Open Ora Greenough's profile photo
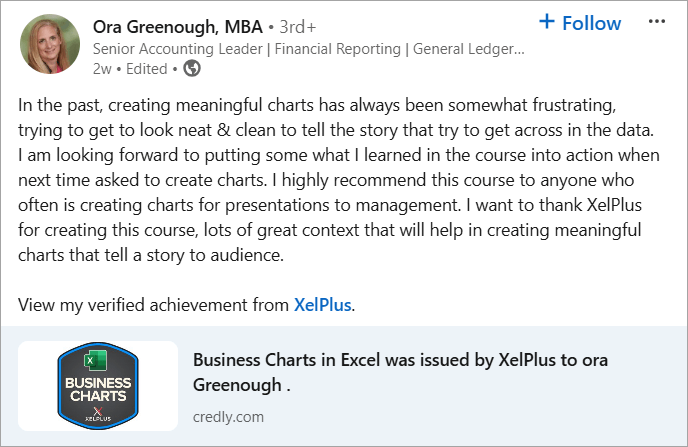The width and height of the screenshot is (688, 447). [50, 44]
